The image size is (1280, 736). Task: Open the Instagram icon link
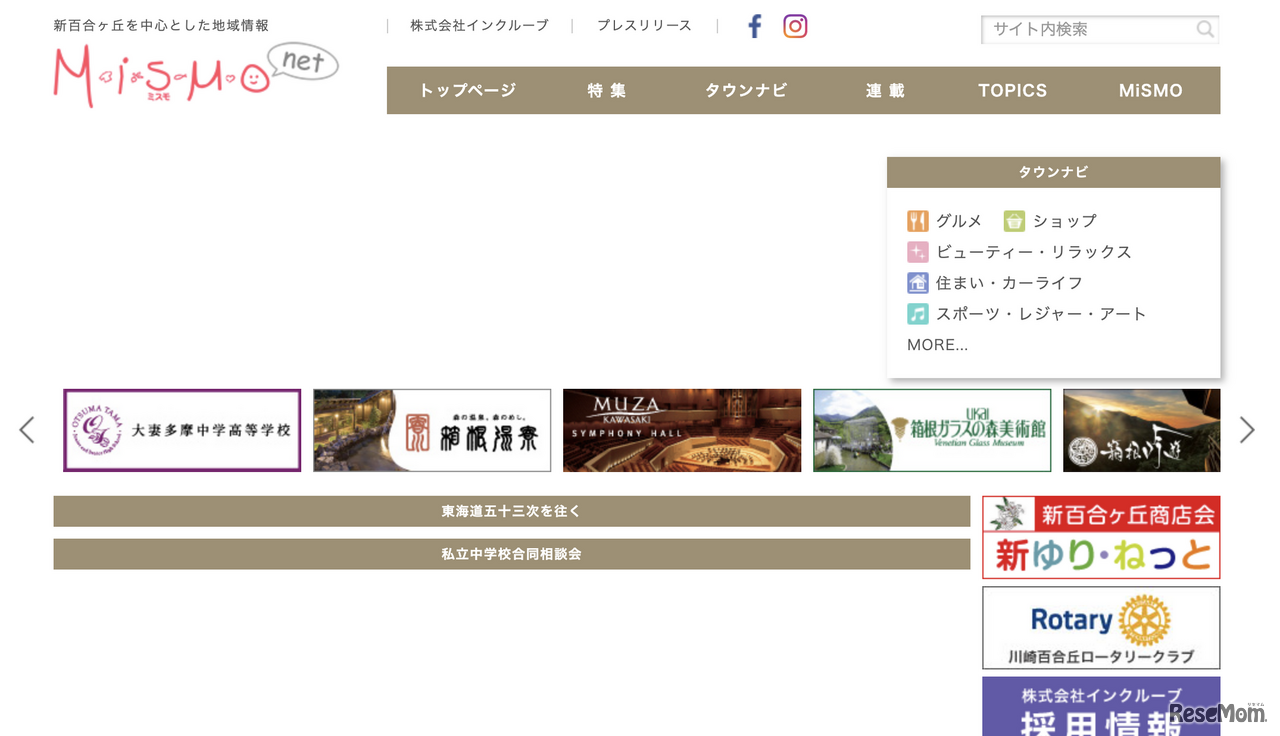pos(795,26)
